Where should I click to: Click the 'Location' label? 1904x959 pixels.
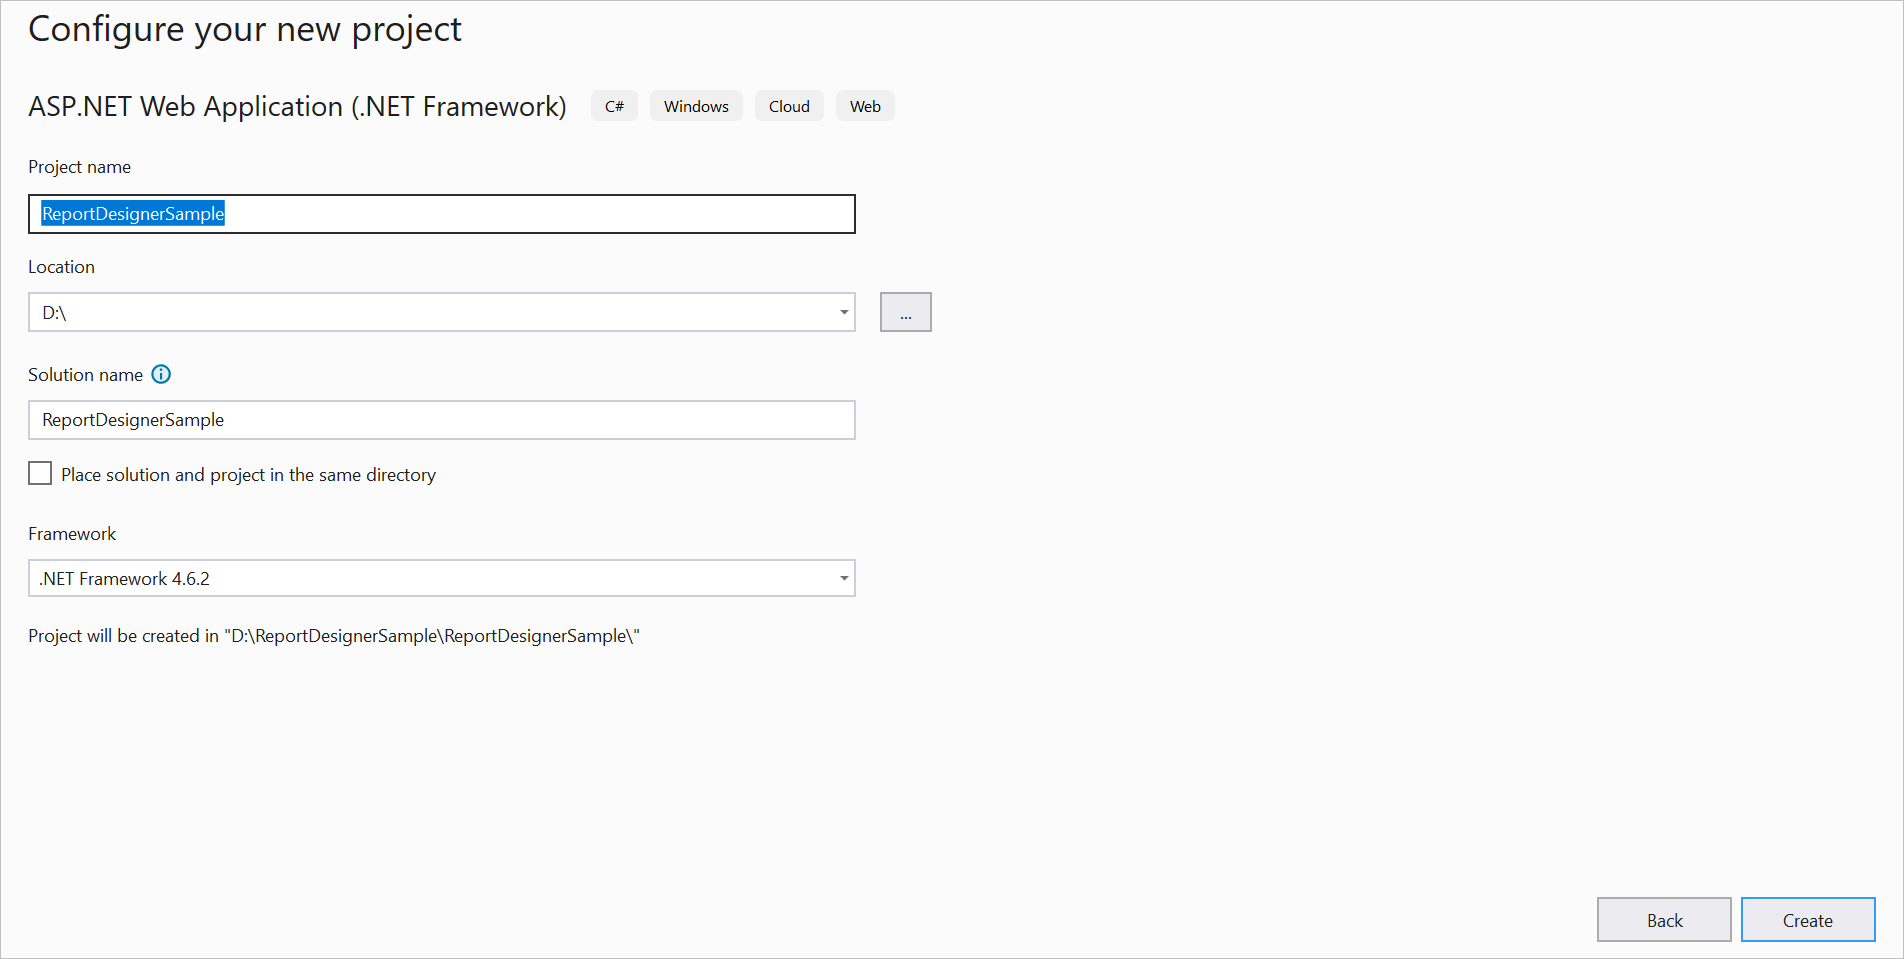point(61,267)
